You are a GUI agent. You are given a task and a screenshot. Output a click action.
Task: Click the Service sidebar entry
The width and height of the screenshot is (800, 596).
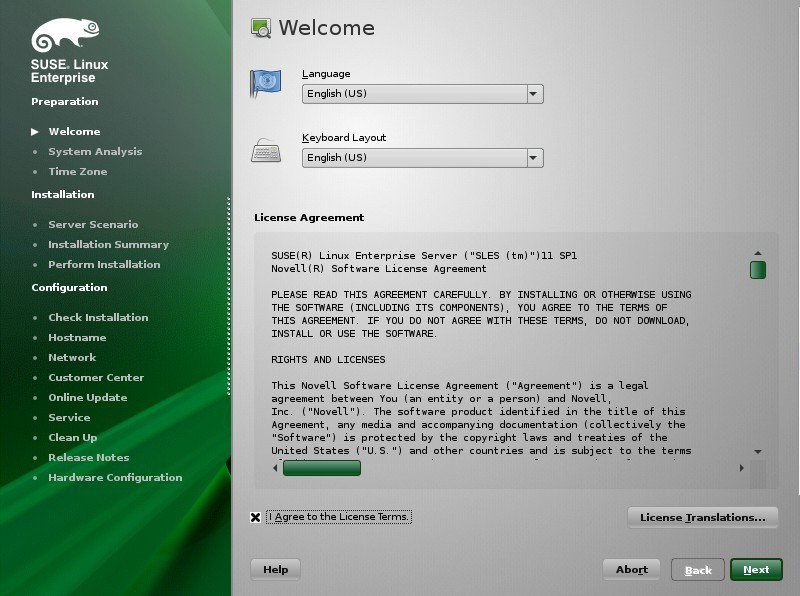(x=69, y=417)
